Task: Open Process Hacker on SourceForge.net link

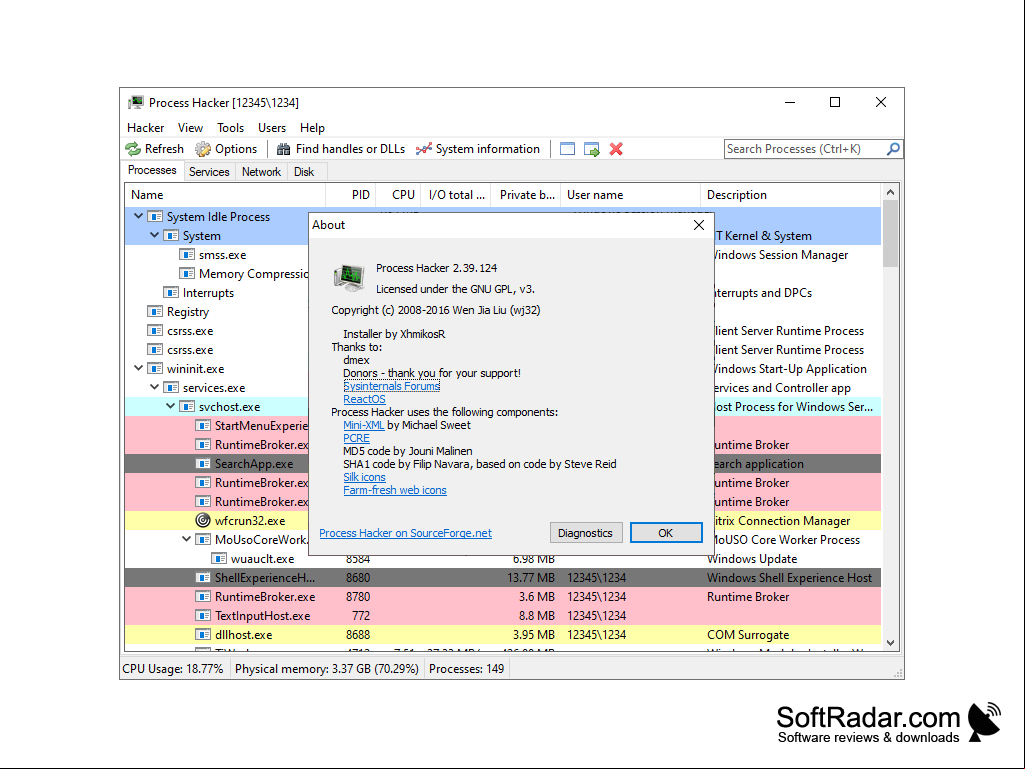Action: point(405,533)
